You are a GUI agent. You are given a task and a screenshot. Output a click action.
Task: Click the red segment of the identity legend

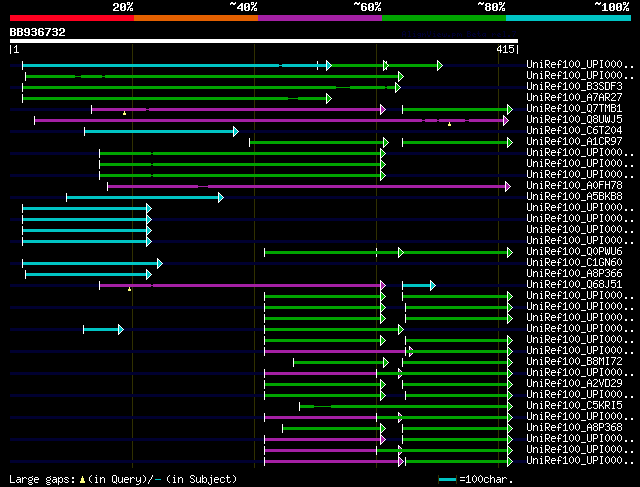[71, 18]
